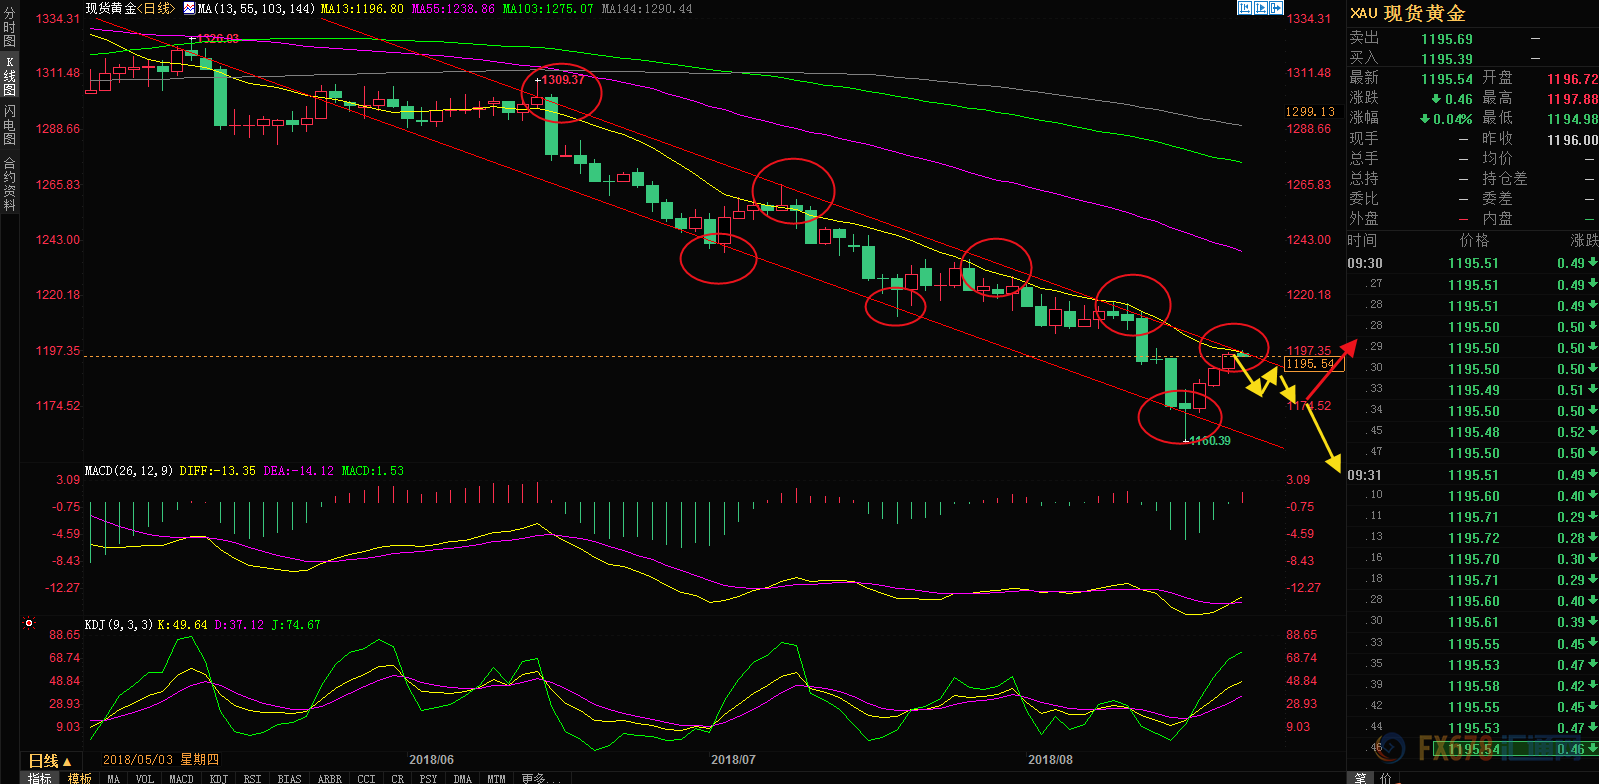Click the KDJ(9,3,3) indicator label
The image size is (1599, 784).
tap(119, 624)
